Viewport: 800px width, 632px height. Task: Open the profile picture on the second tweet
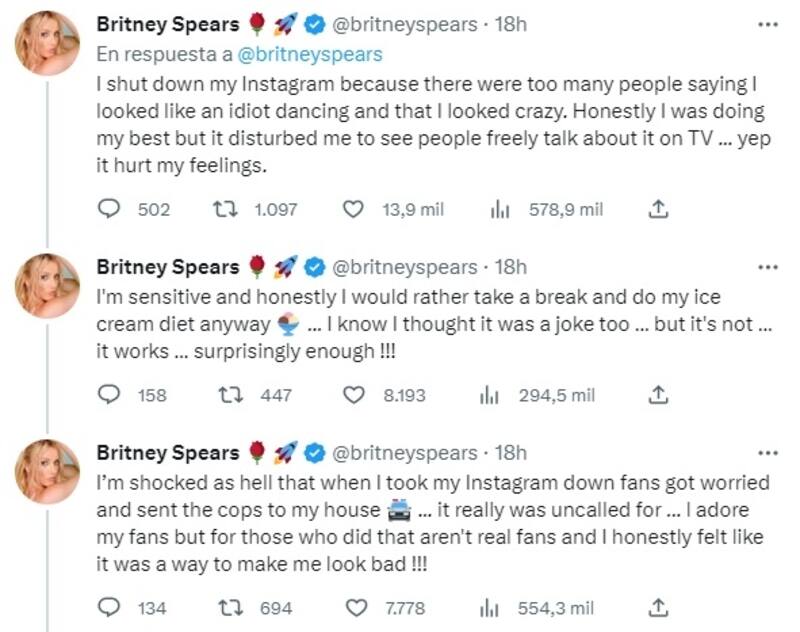[x=47, y=286]
